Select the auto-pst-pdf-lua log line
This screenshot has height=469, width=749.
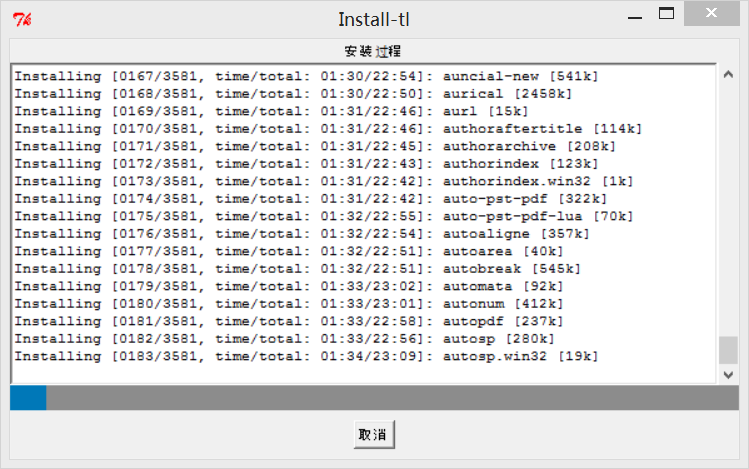coord(323,216)
